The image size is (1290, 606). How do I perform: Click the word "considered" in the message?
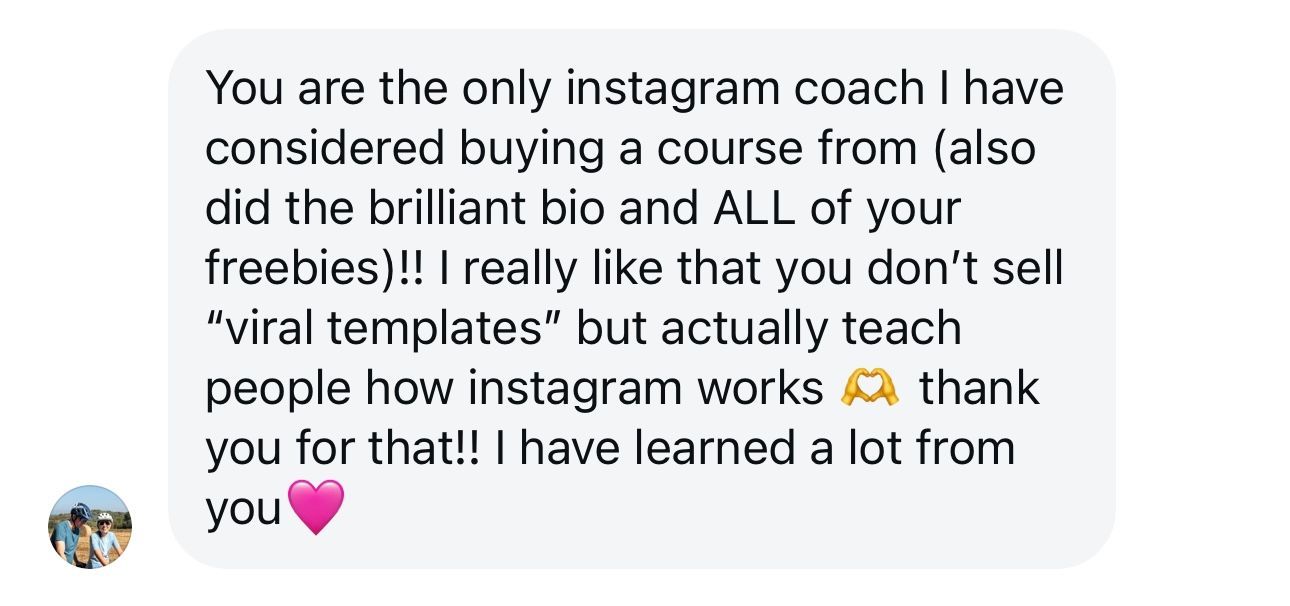point(325,150)
